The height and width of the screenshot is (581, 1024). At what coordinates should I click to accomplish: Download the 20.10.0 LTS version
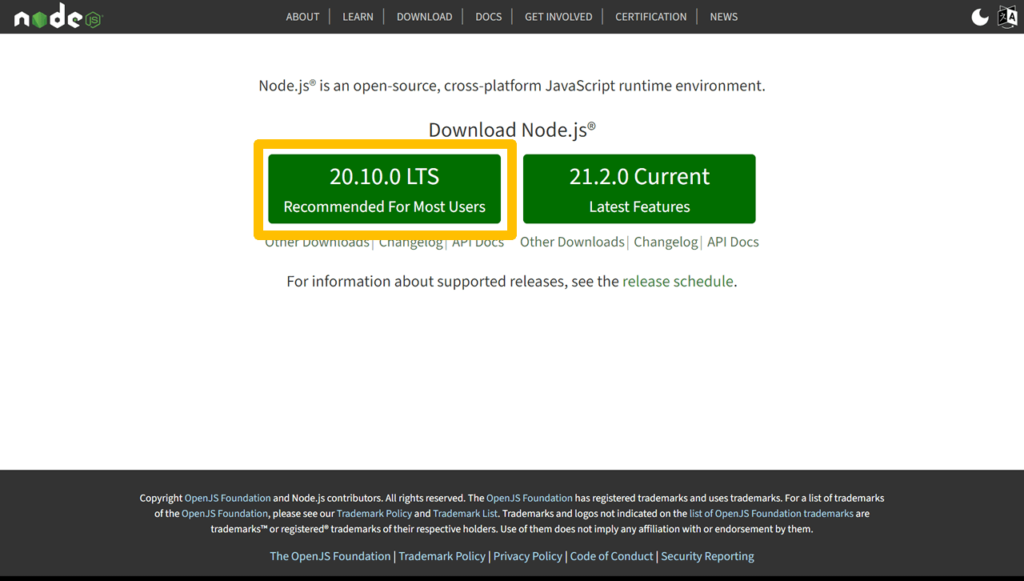[x=385, y=189]
